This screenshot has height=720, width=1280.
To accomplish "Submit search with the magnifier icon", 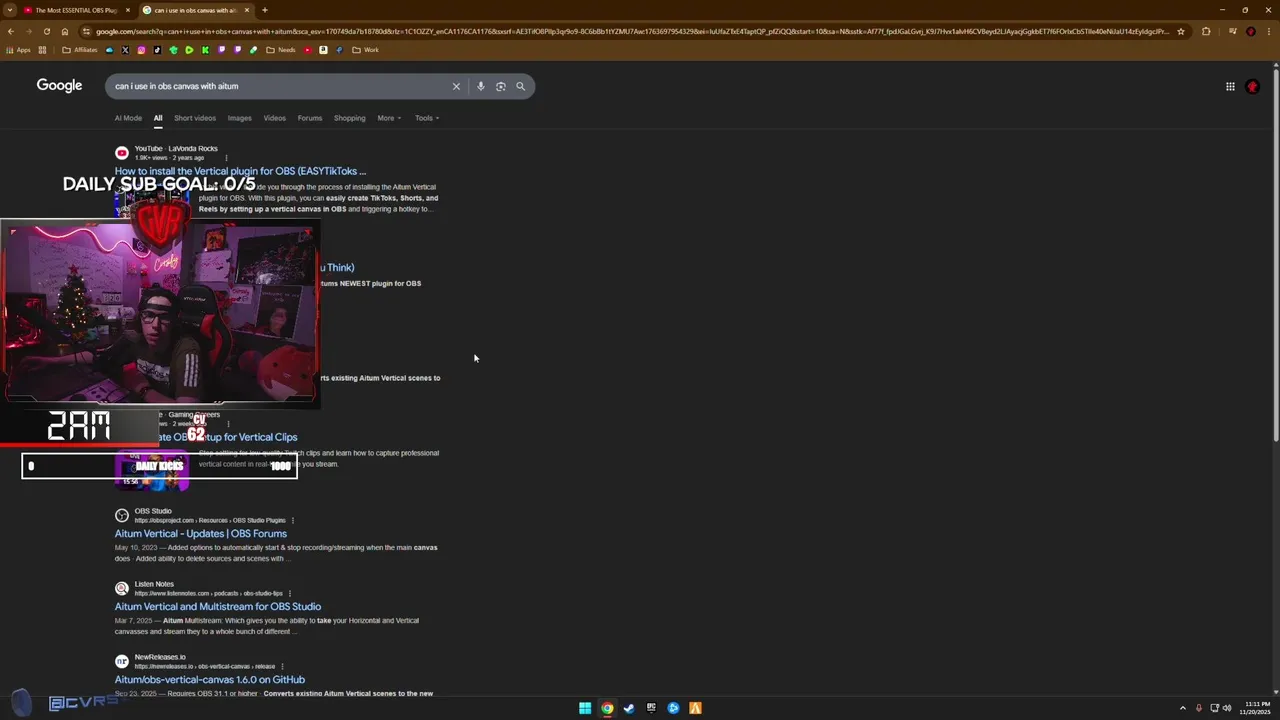I will (520, 86).
